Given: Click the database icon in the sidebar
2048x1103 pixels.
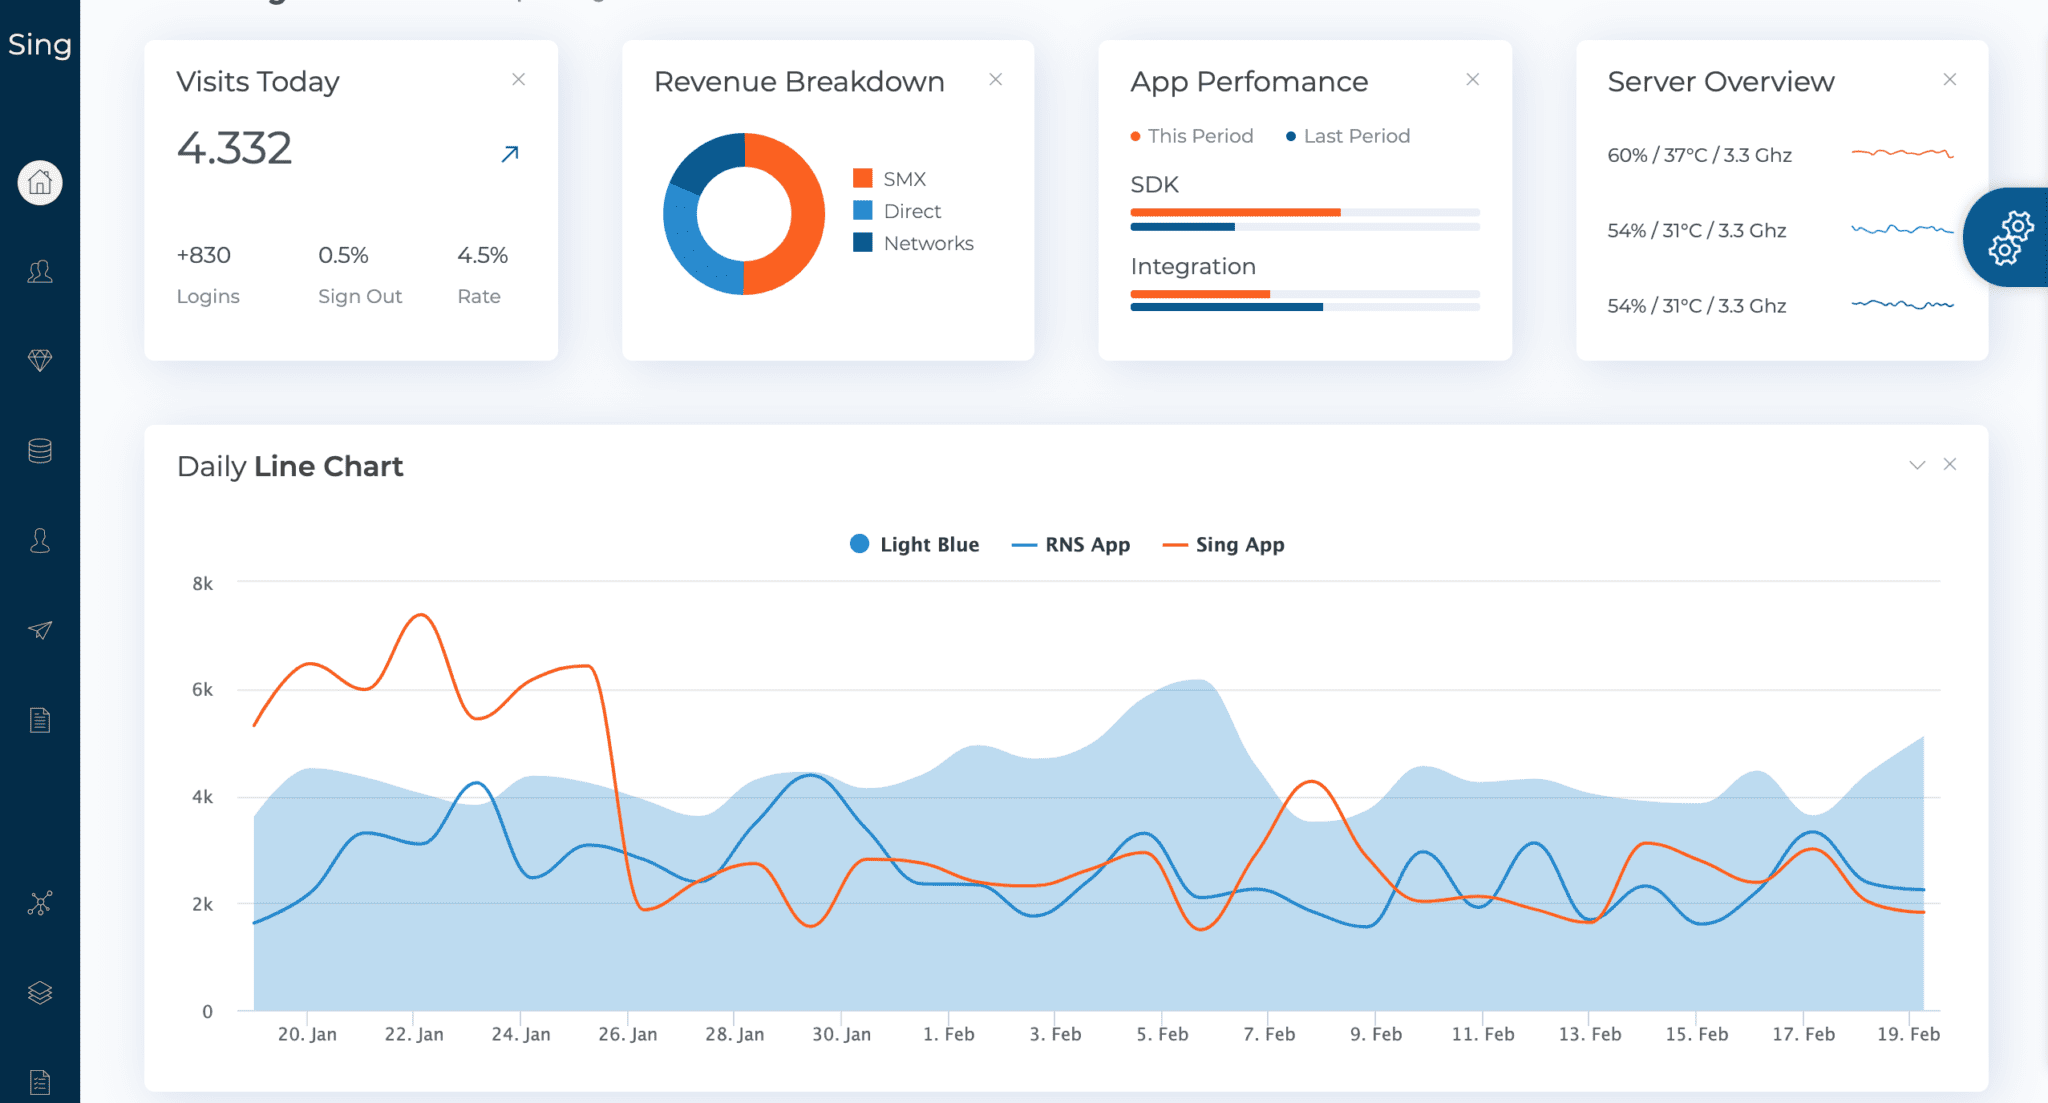Looking at the screenshot, I should point(40,450).
